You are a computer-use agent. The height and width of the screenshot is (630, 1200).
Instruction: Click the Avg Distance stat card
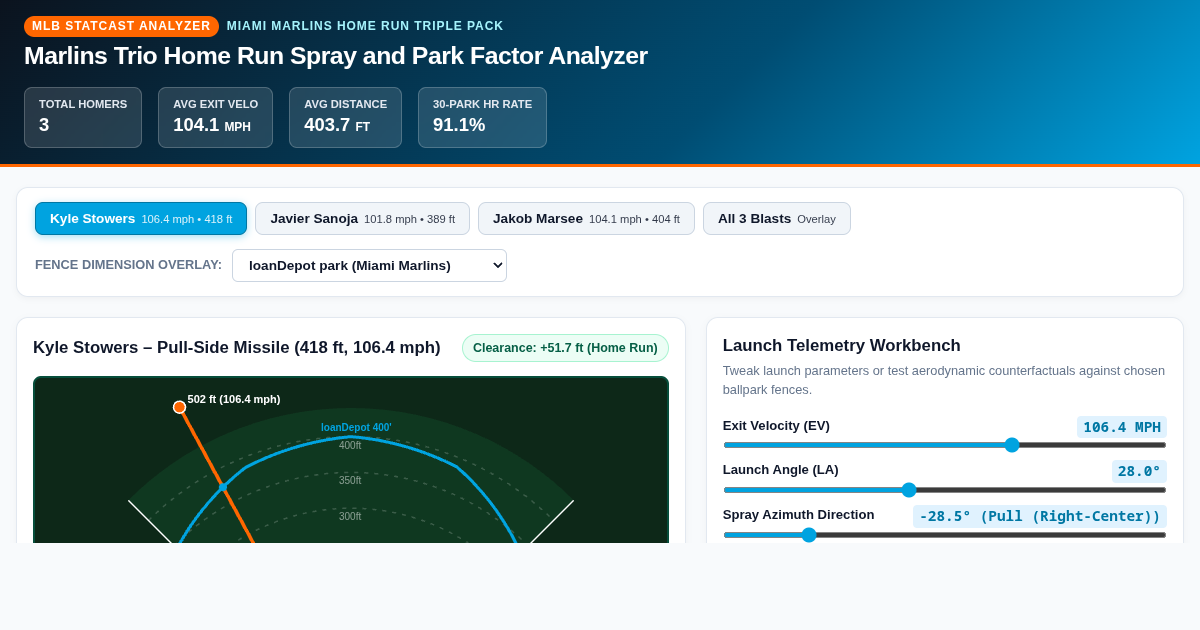pos(345,117)
